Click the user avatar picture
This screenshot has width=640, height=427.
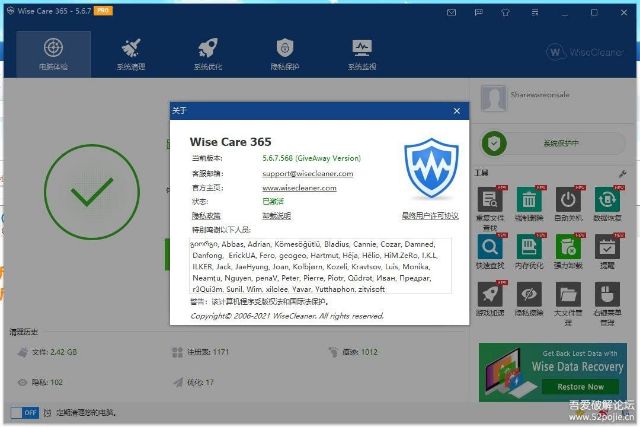click(x=493, y=98)
